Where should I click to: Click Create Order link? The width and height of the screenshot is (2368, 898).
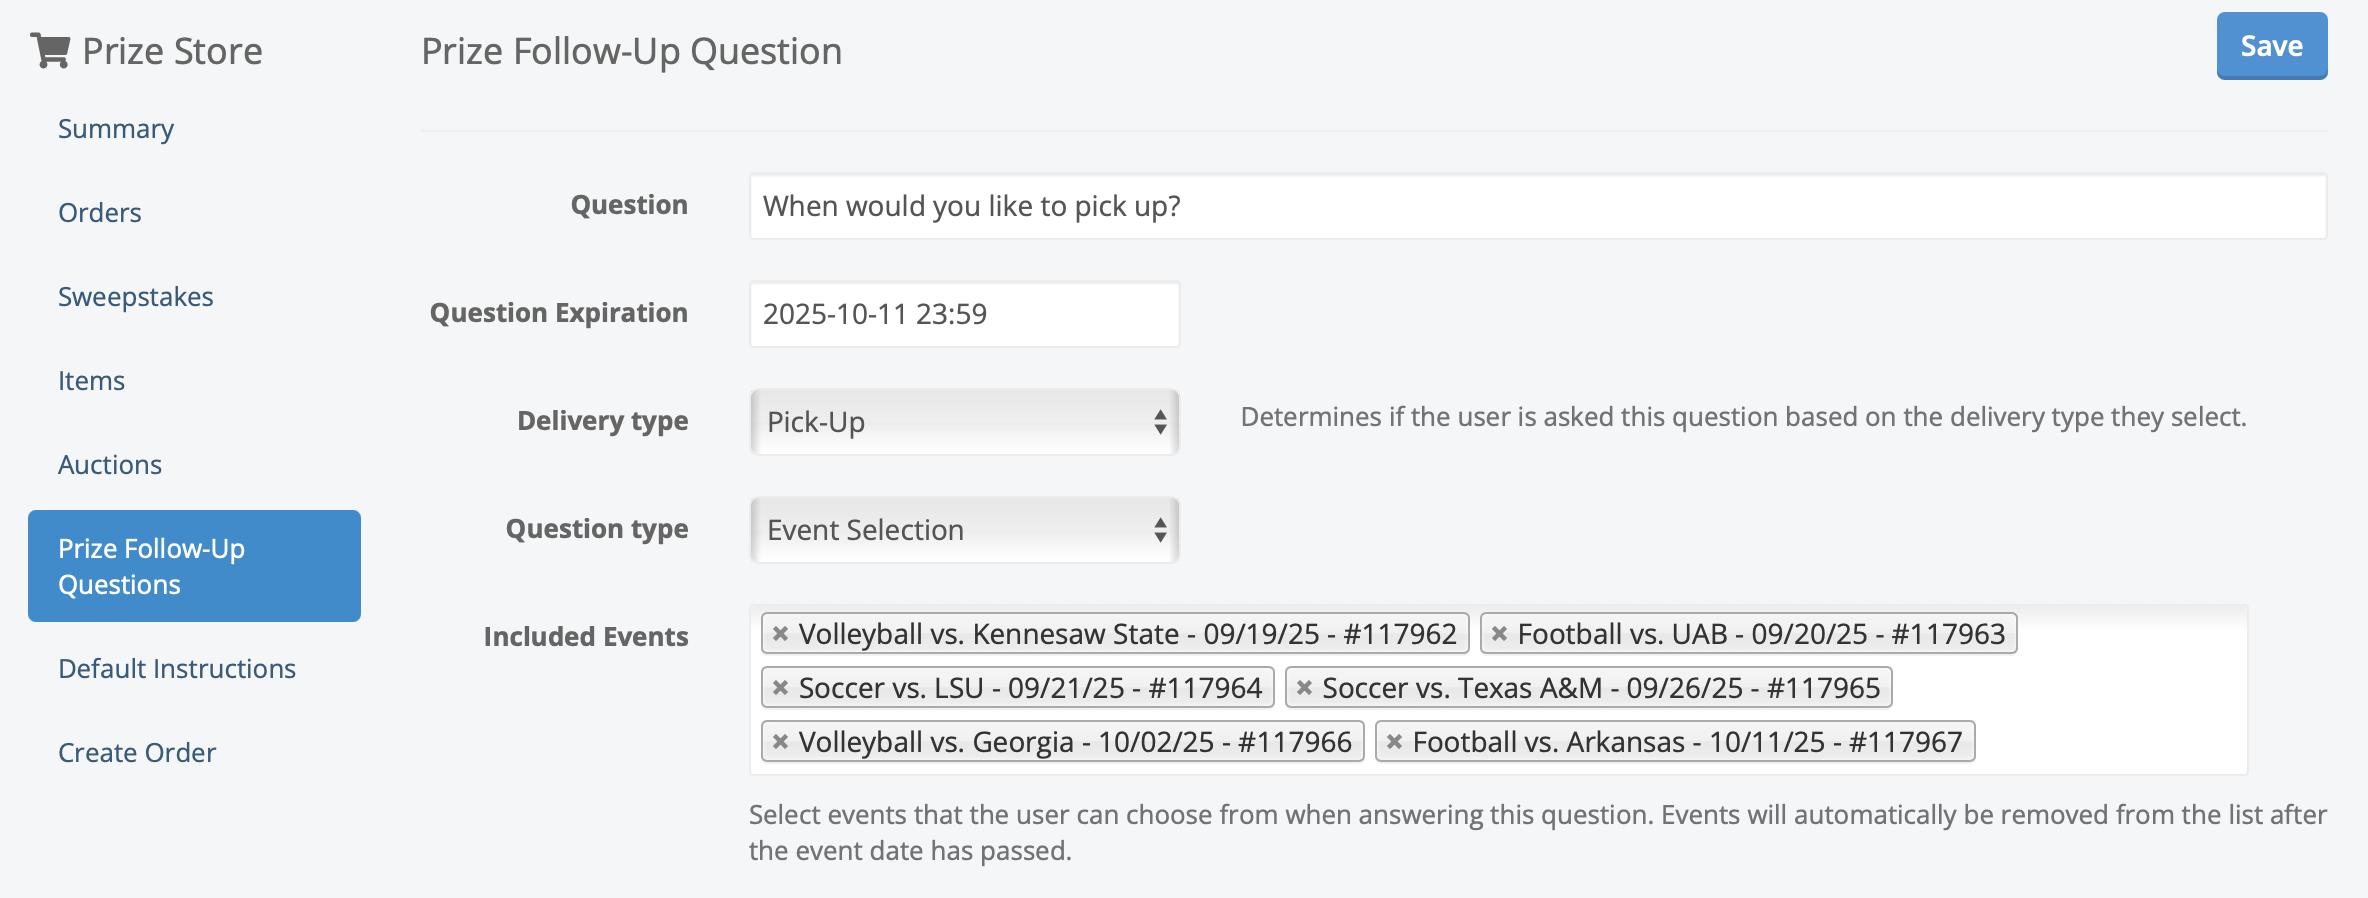(137, 753)
